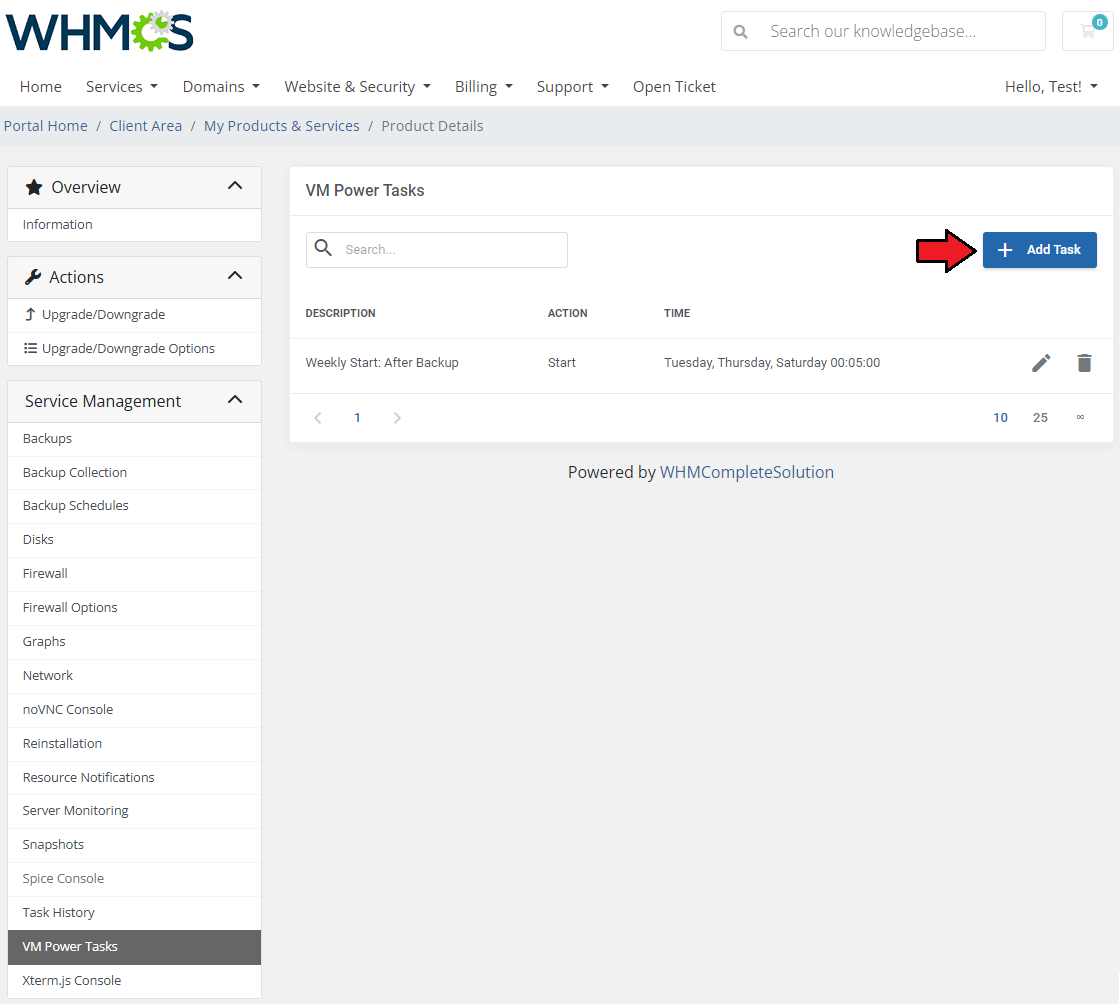Open Disks page

pos(134,540)
